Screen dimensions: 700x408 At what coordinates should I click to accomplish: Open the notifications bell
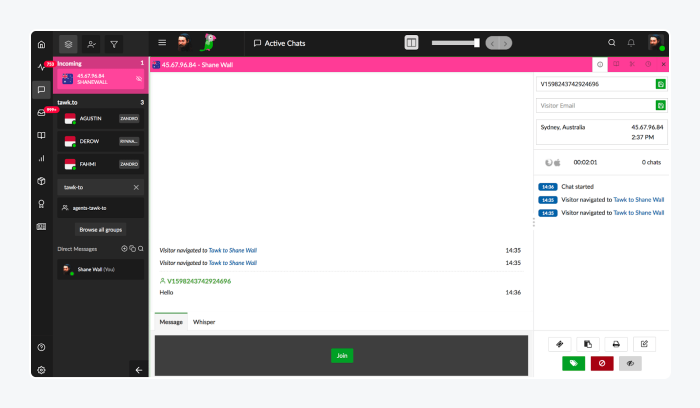tap(631, 43)
